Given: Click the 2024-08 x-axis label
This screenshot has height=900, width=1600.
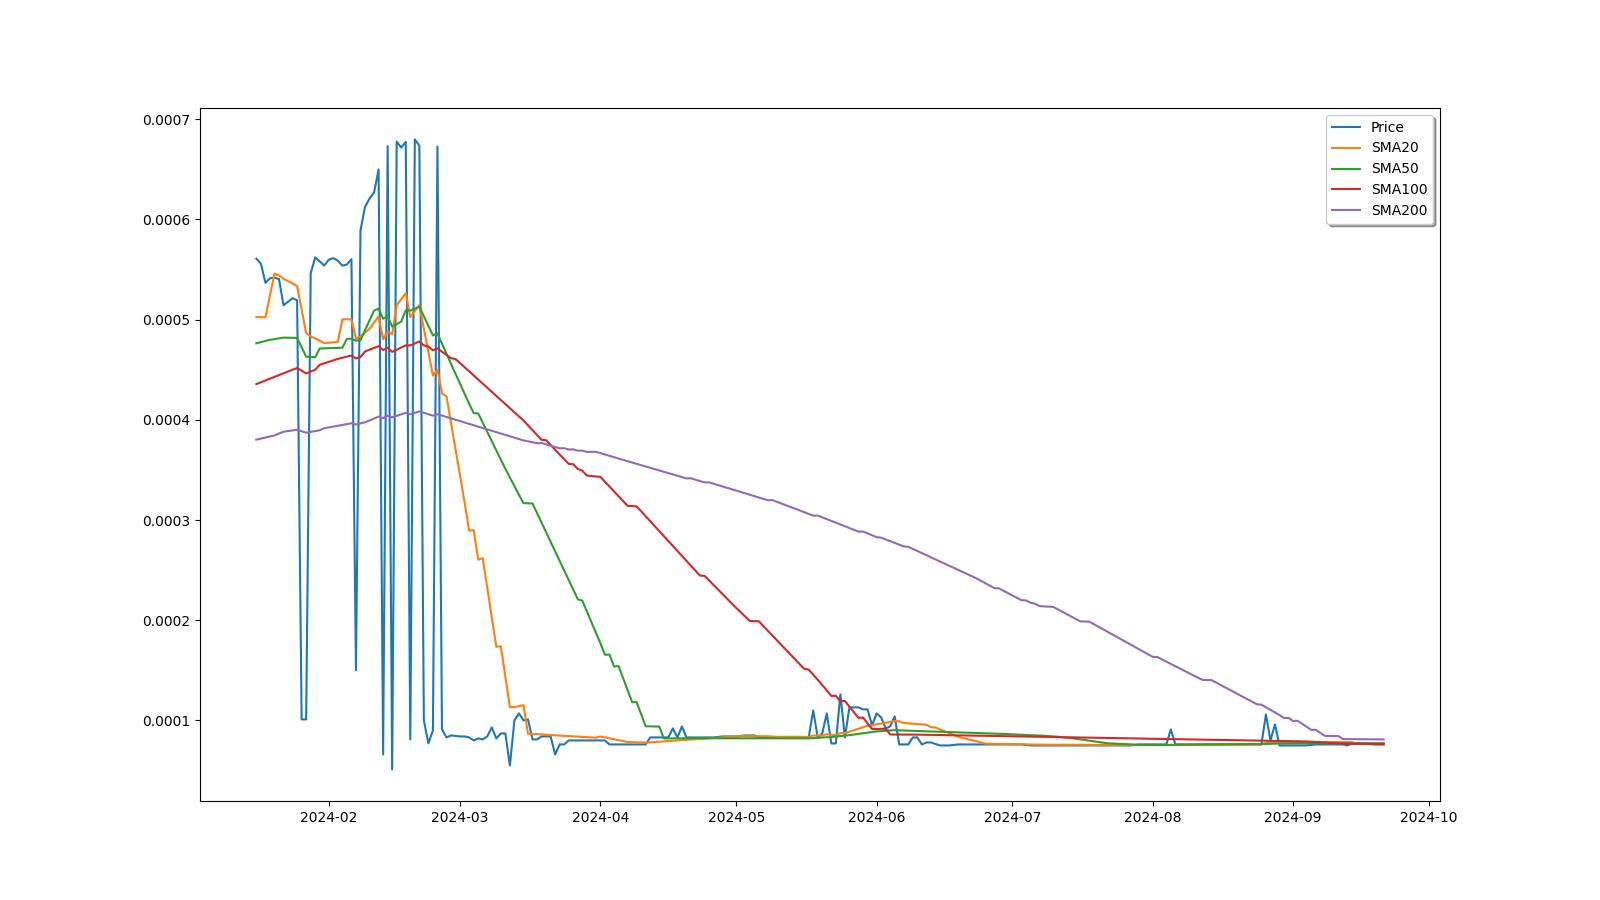Looking at the screenshot, I should (x=1153, y=817).
